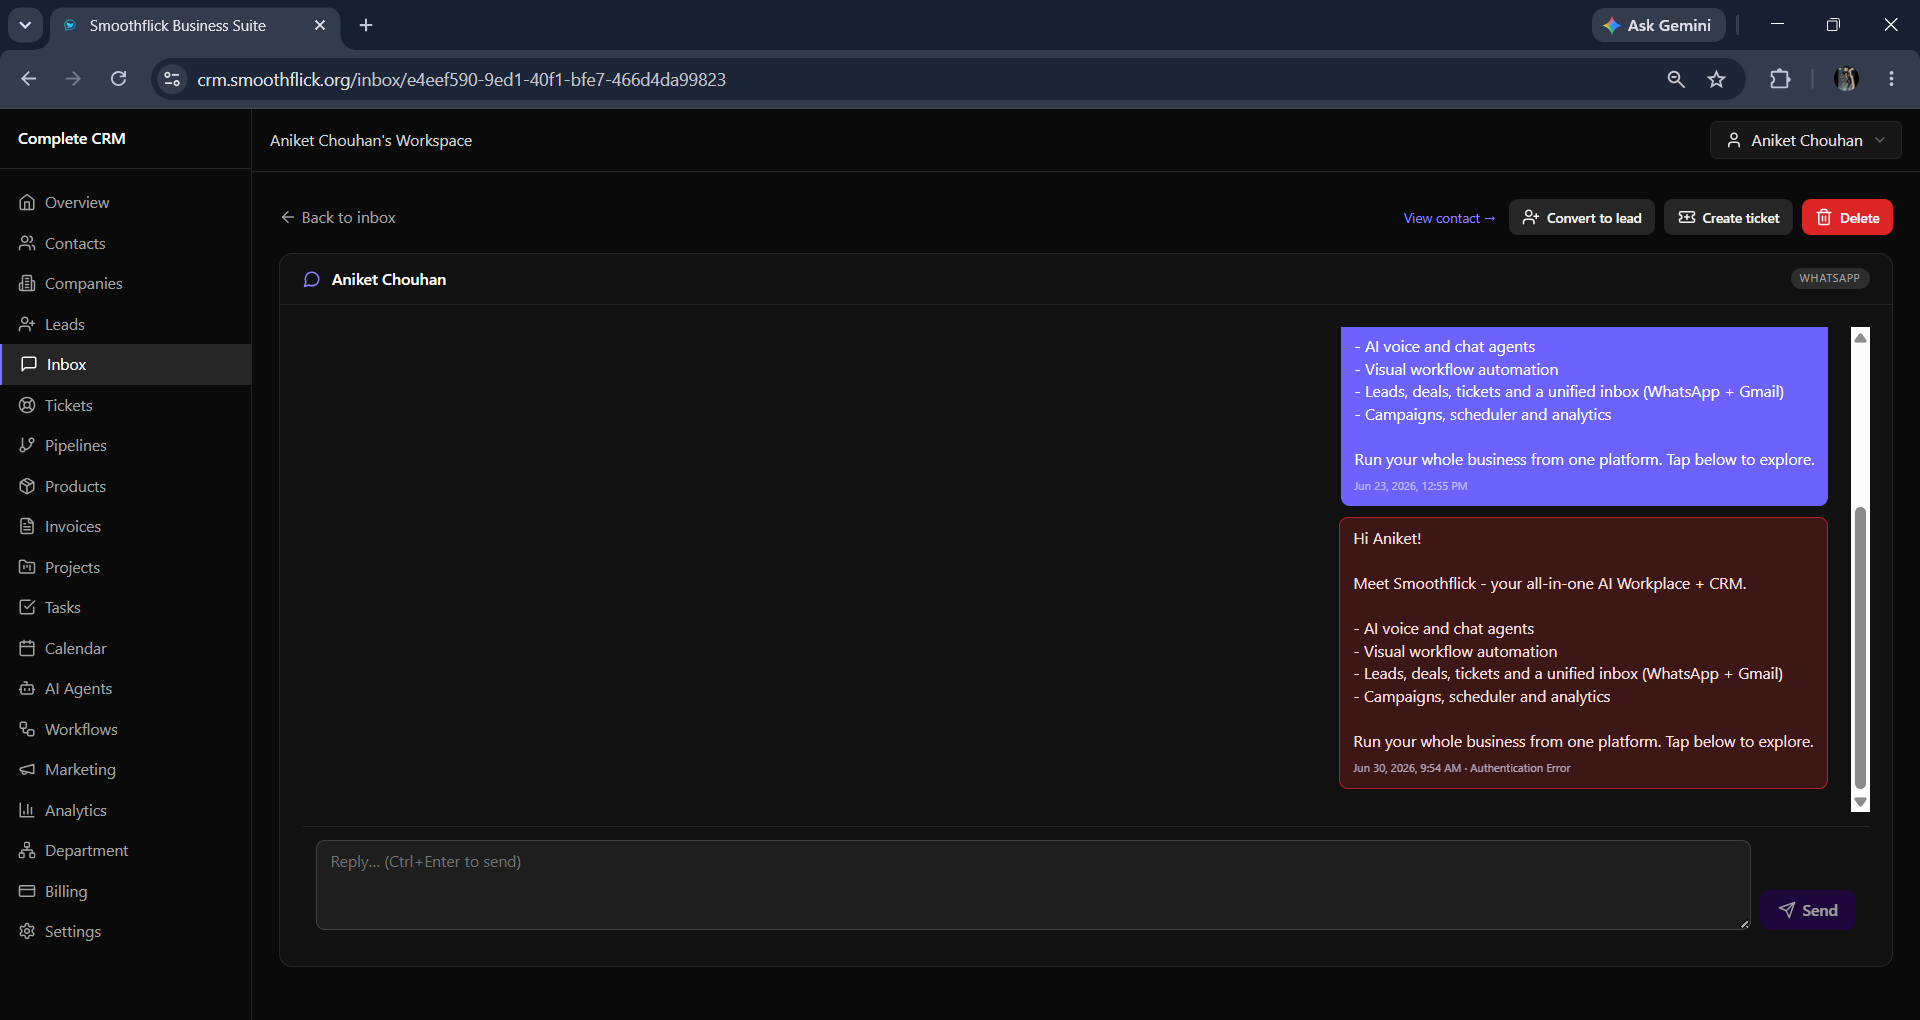Navigate to Tickets in the sidebar
This screenshot has height=1020, width=1920.
(x=126, y=405)
